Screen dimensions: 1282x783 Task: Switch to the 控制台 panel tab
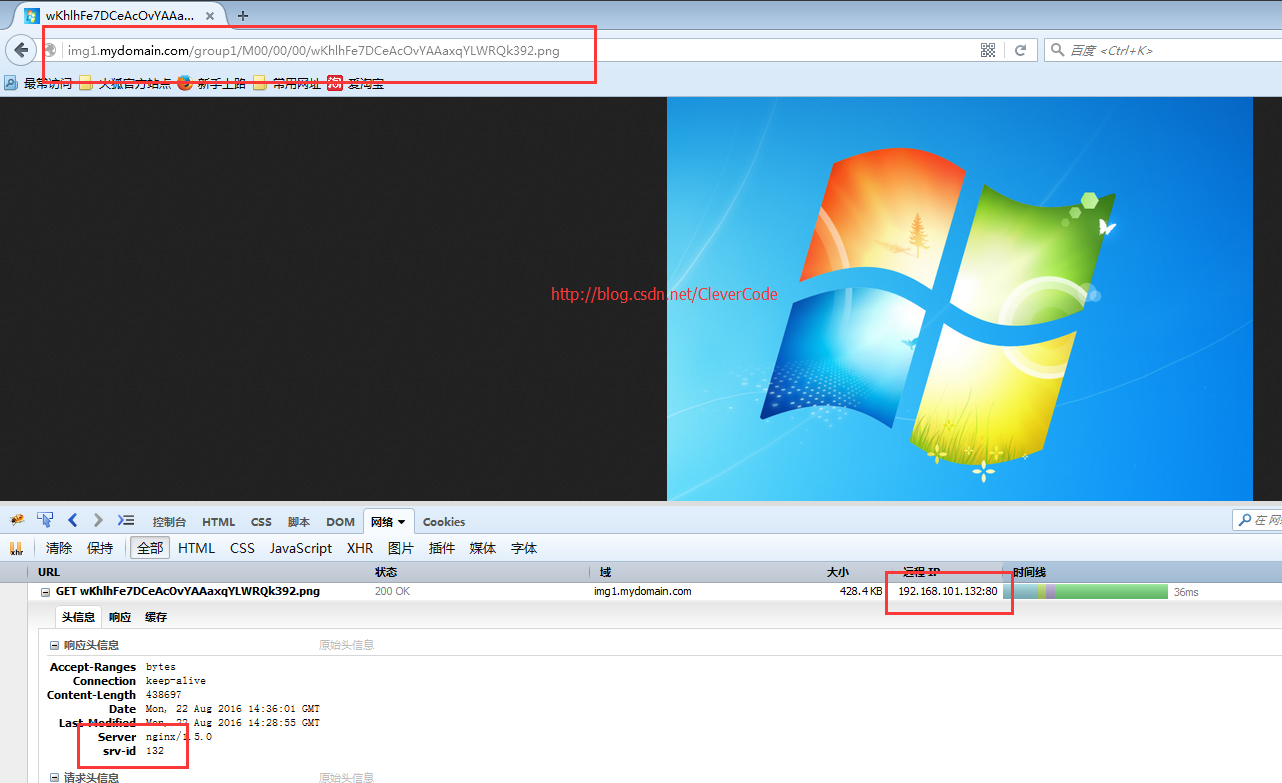[x=169, y=522]
